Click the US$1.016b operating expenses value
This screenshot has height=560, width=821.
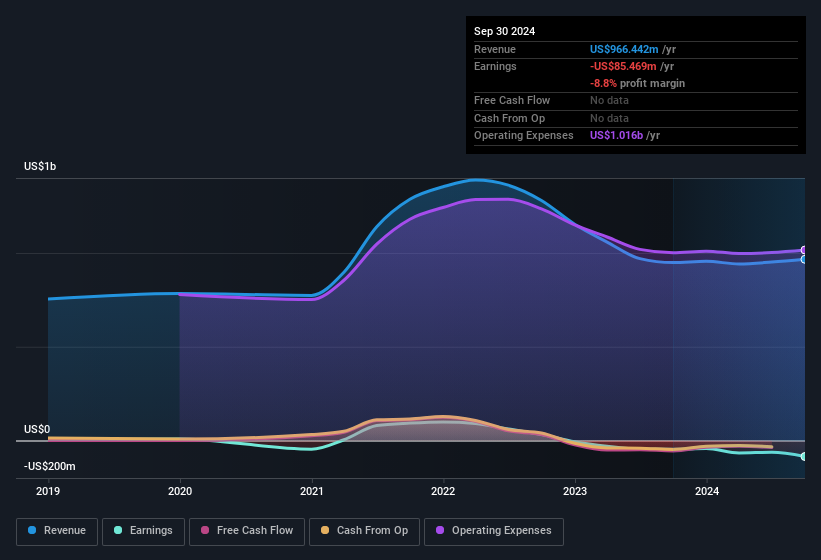click(x=616, y=136)
